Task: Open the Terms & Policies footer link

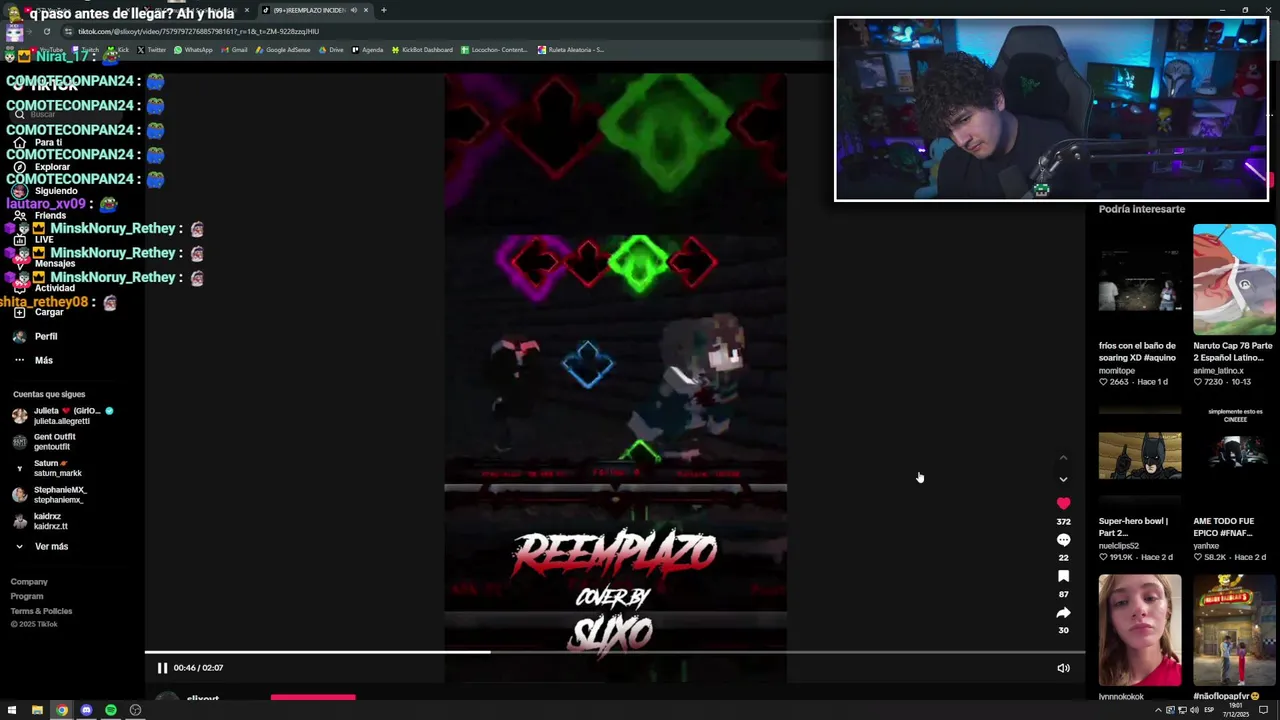Action: 41,611
